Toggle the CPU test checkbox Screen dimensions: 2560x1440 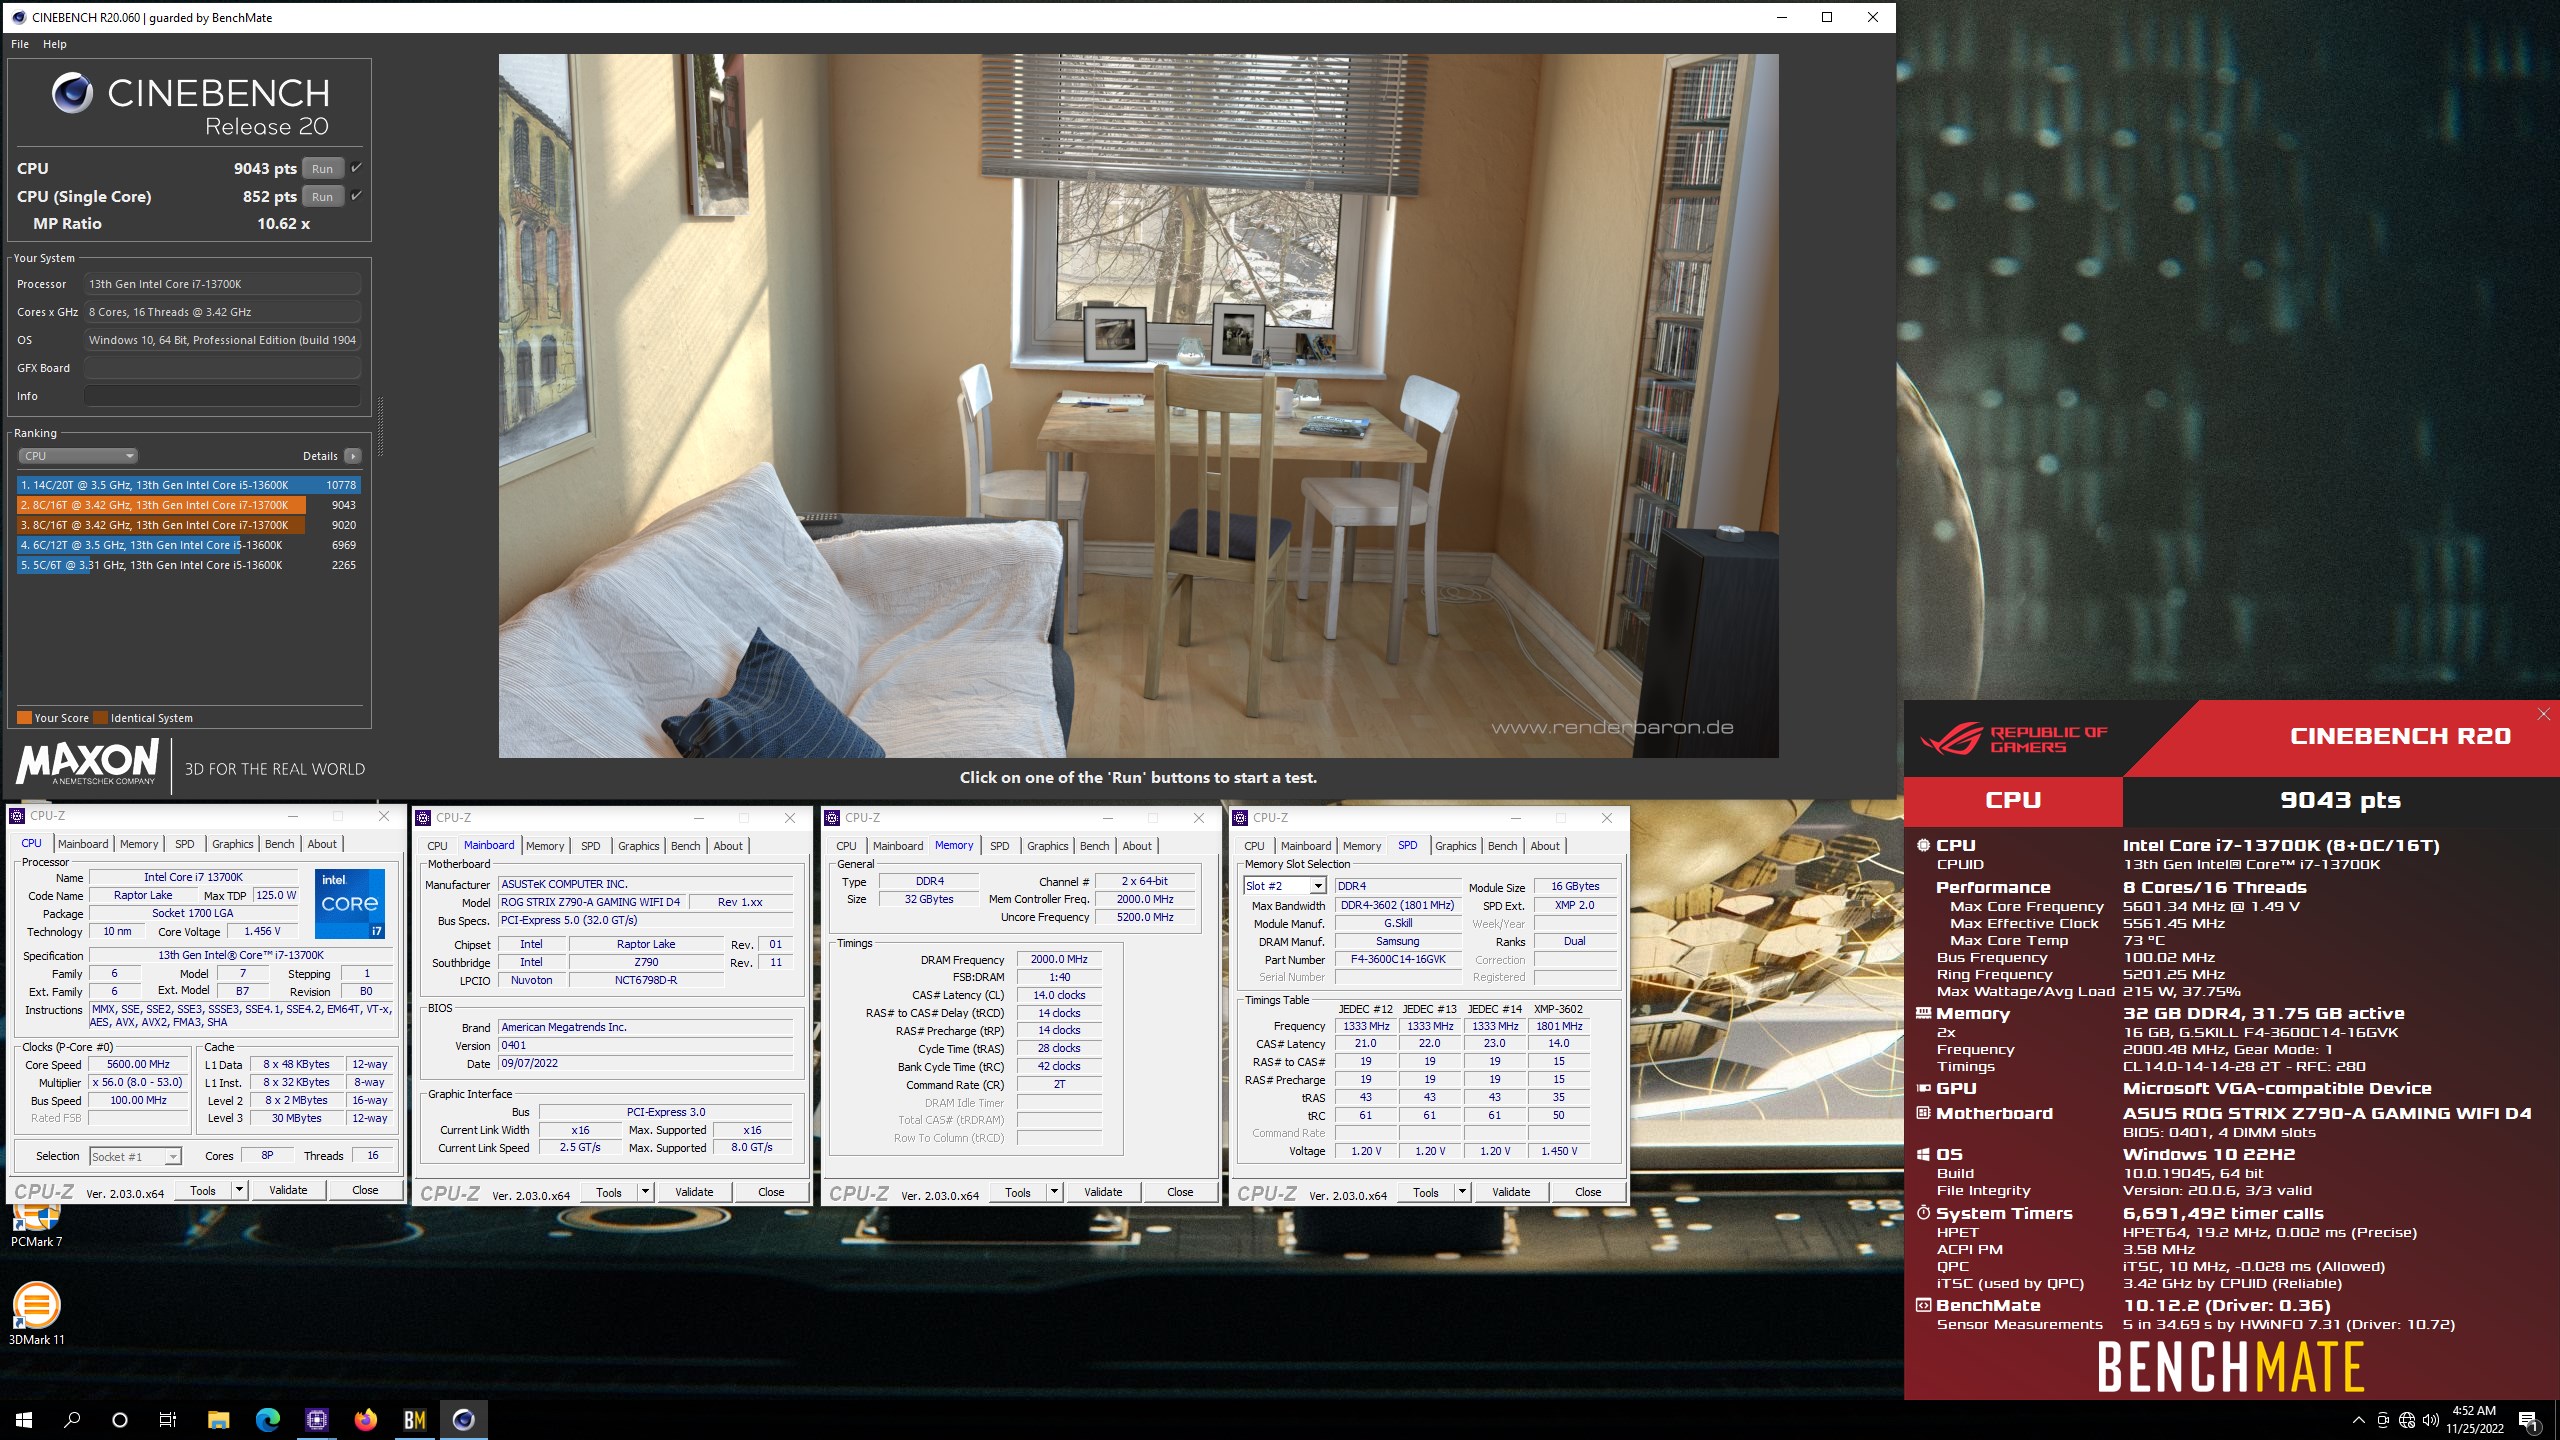click(356, 167)
